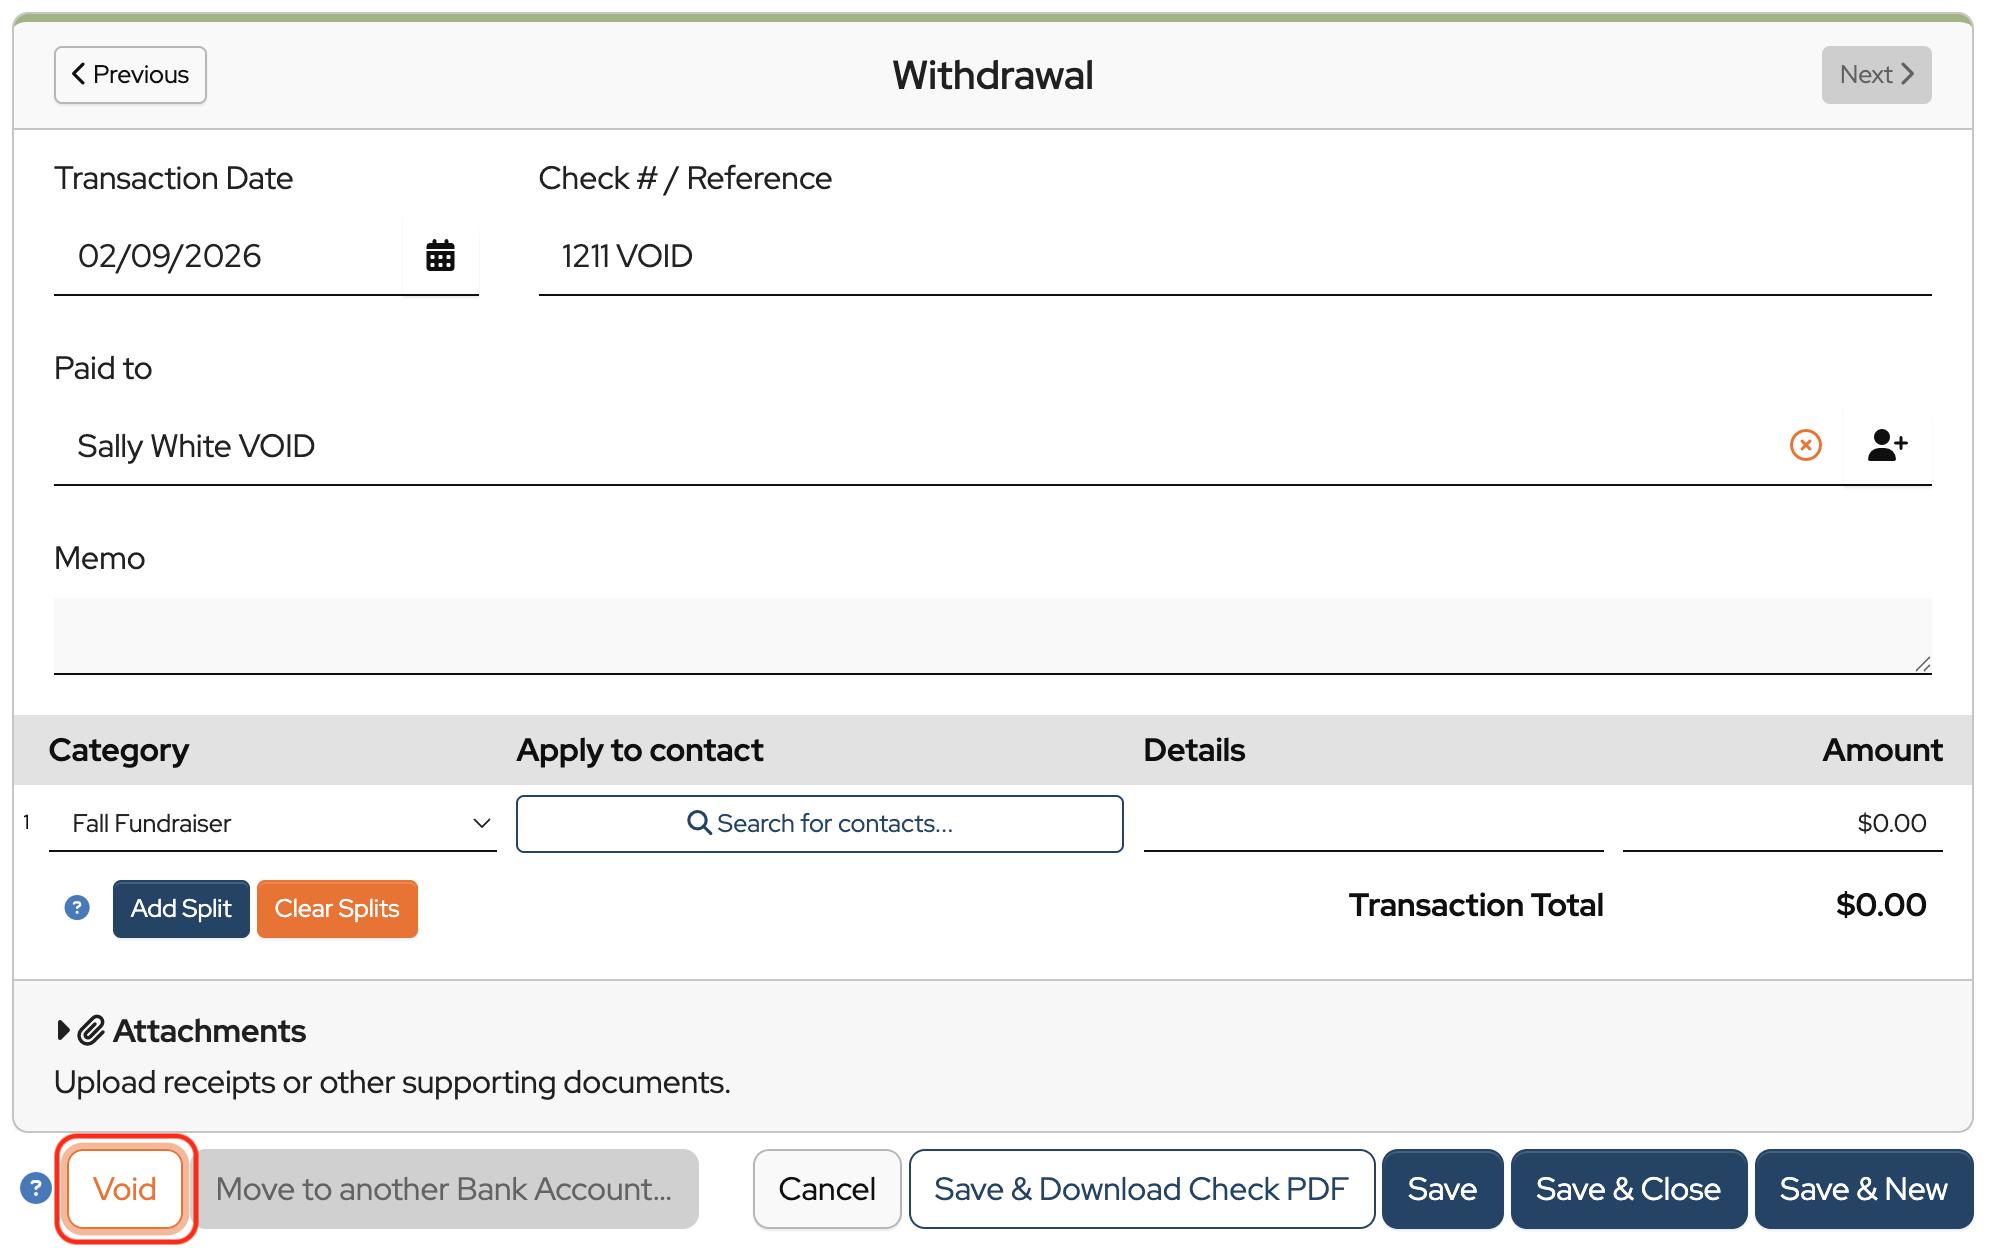Viewport: 1992px width, 1258px height.
Task: Clear the Paid to contact field
Action: tap(1805, 445)
